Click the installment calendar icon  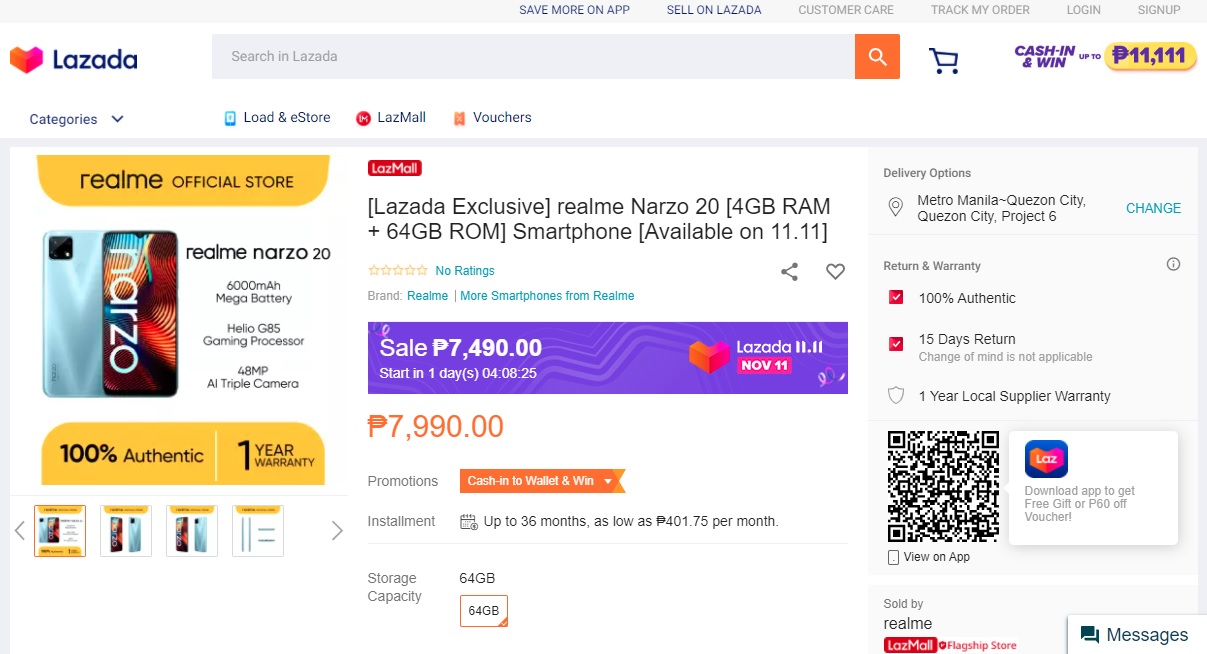pos(468,521)
